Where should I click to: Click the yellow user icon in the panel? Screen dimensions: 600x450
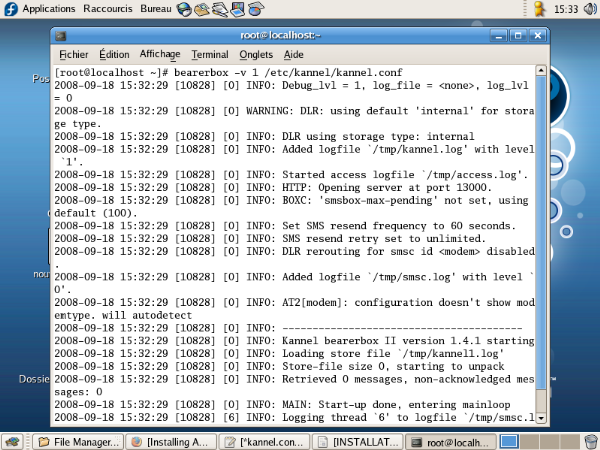[x=540, y=9]
